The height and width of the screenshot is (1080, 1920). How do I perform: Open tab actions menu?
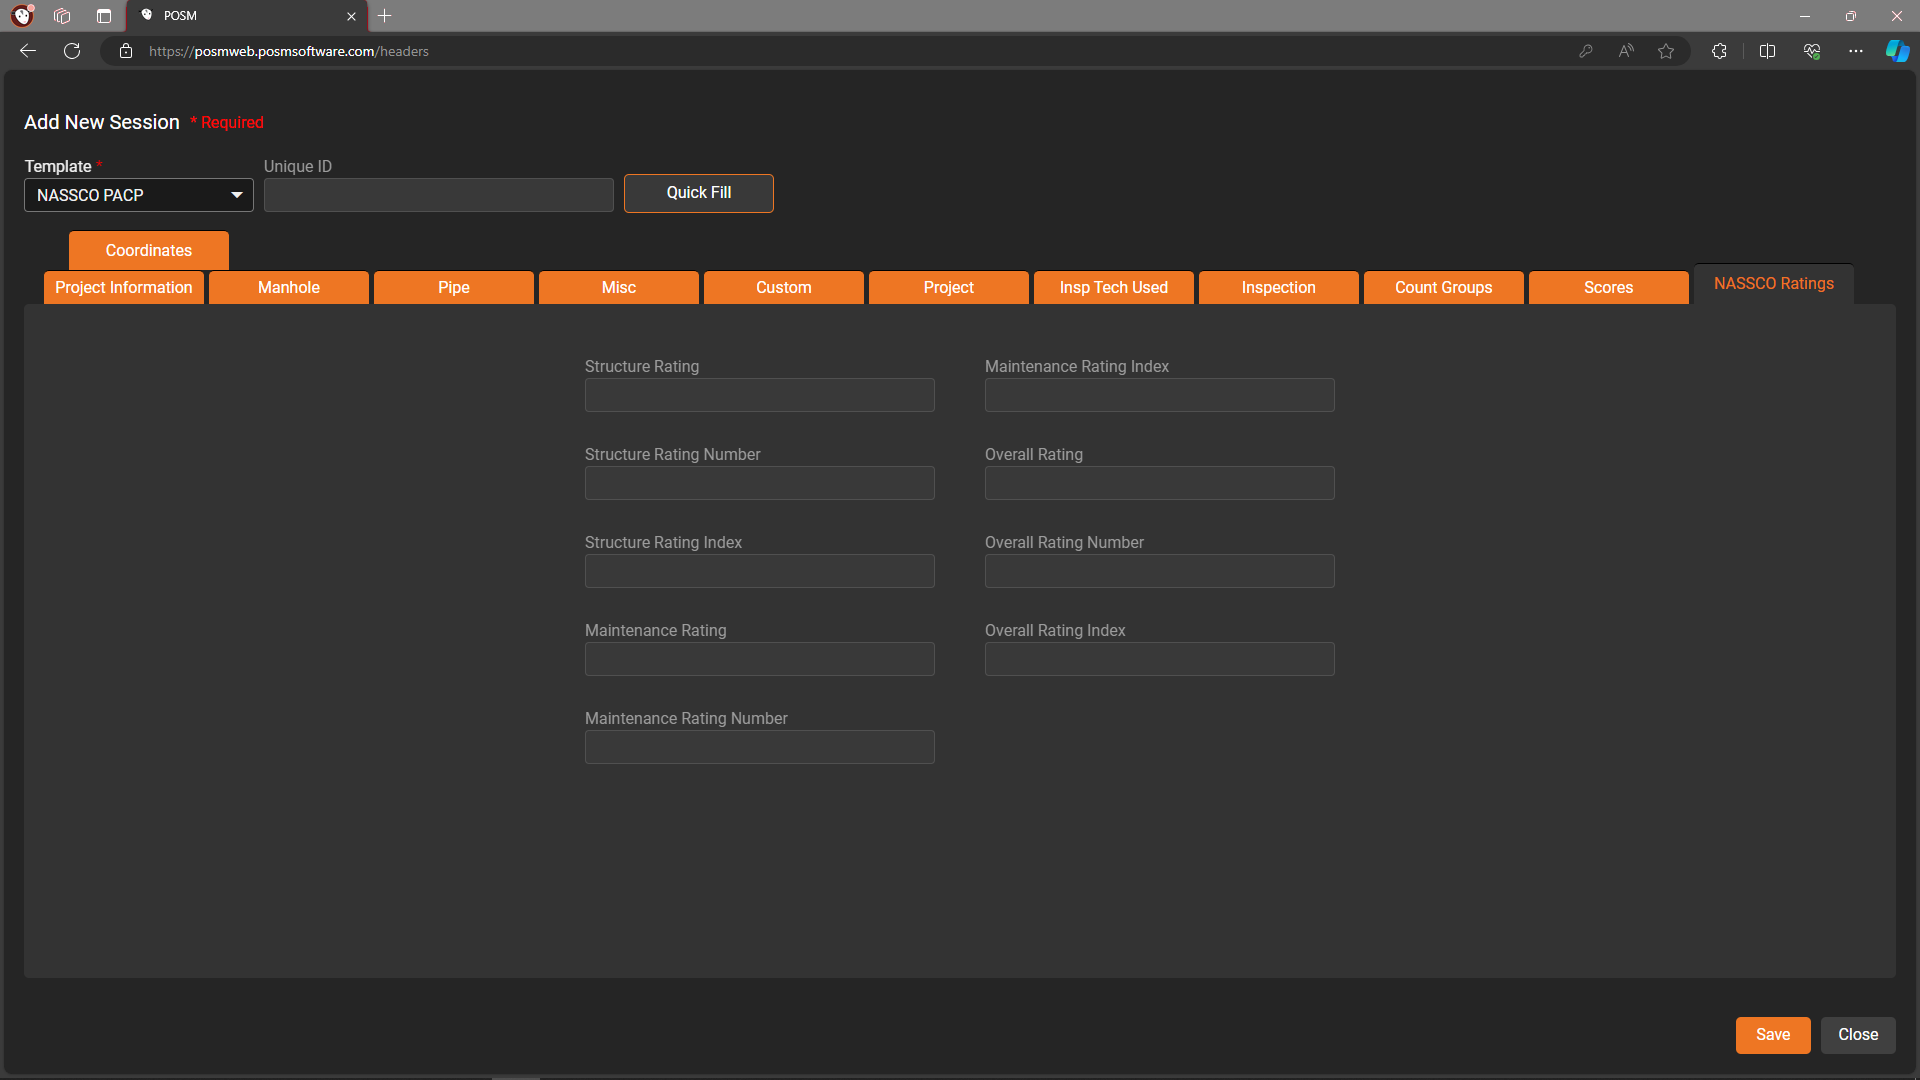click(104, 16)
